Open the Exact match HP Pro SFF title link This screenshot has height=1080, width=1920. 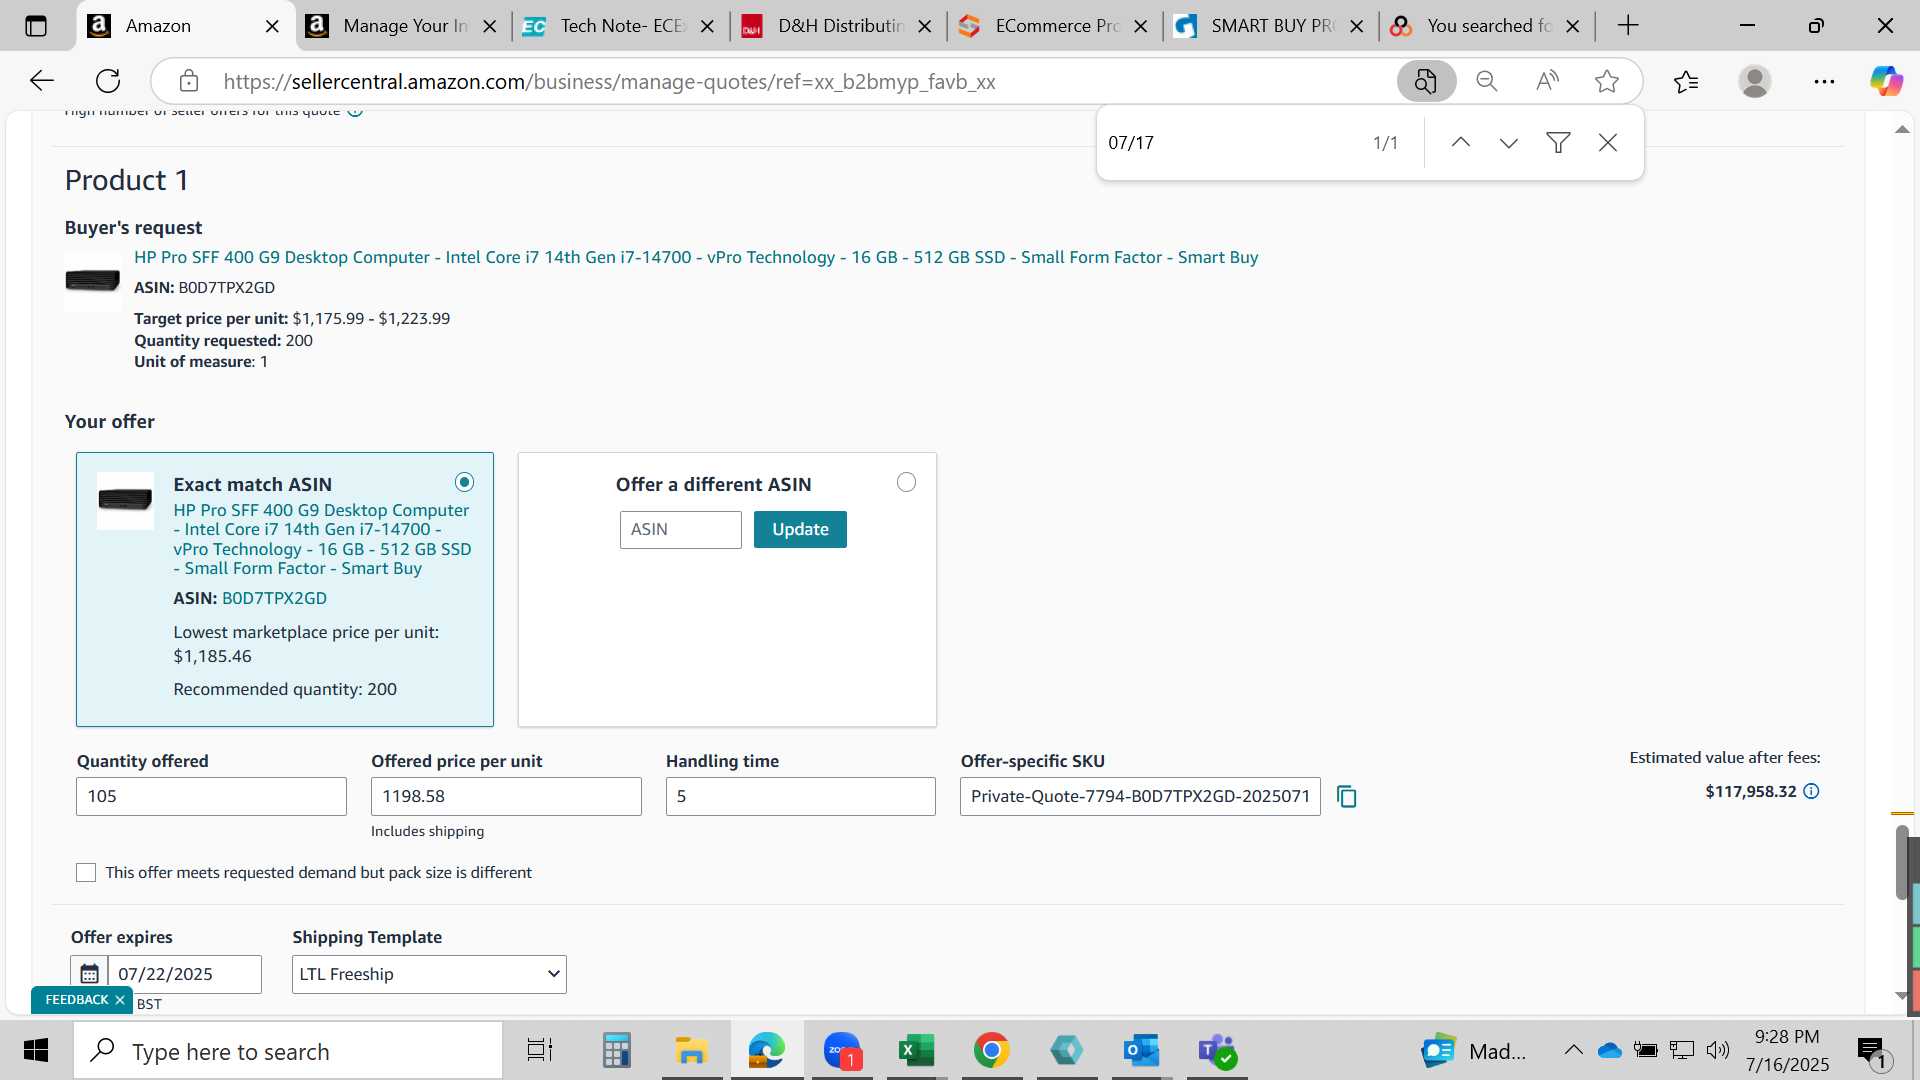322,539
